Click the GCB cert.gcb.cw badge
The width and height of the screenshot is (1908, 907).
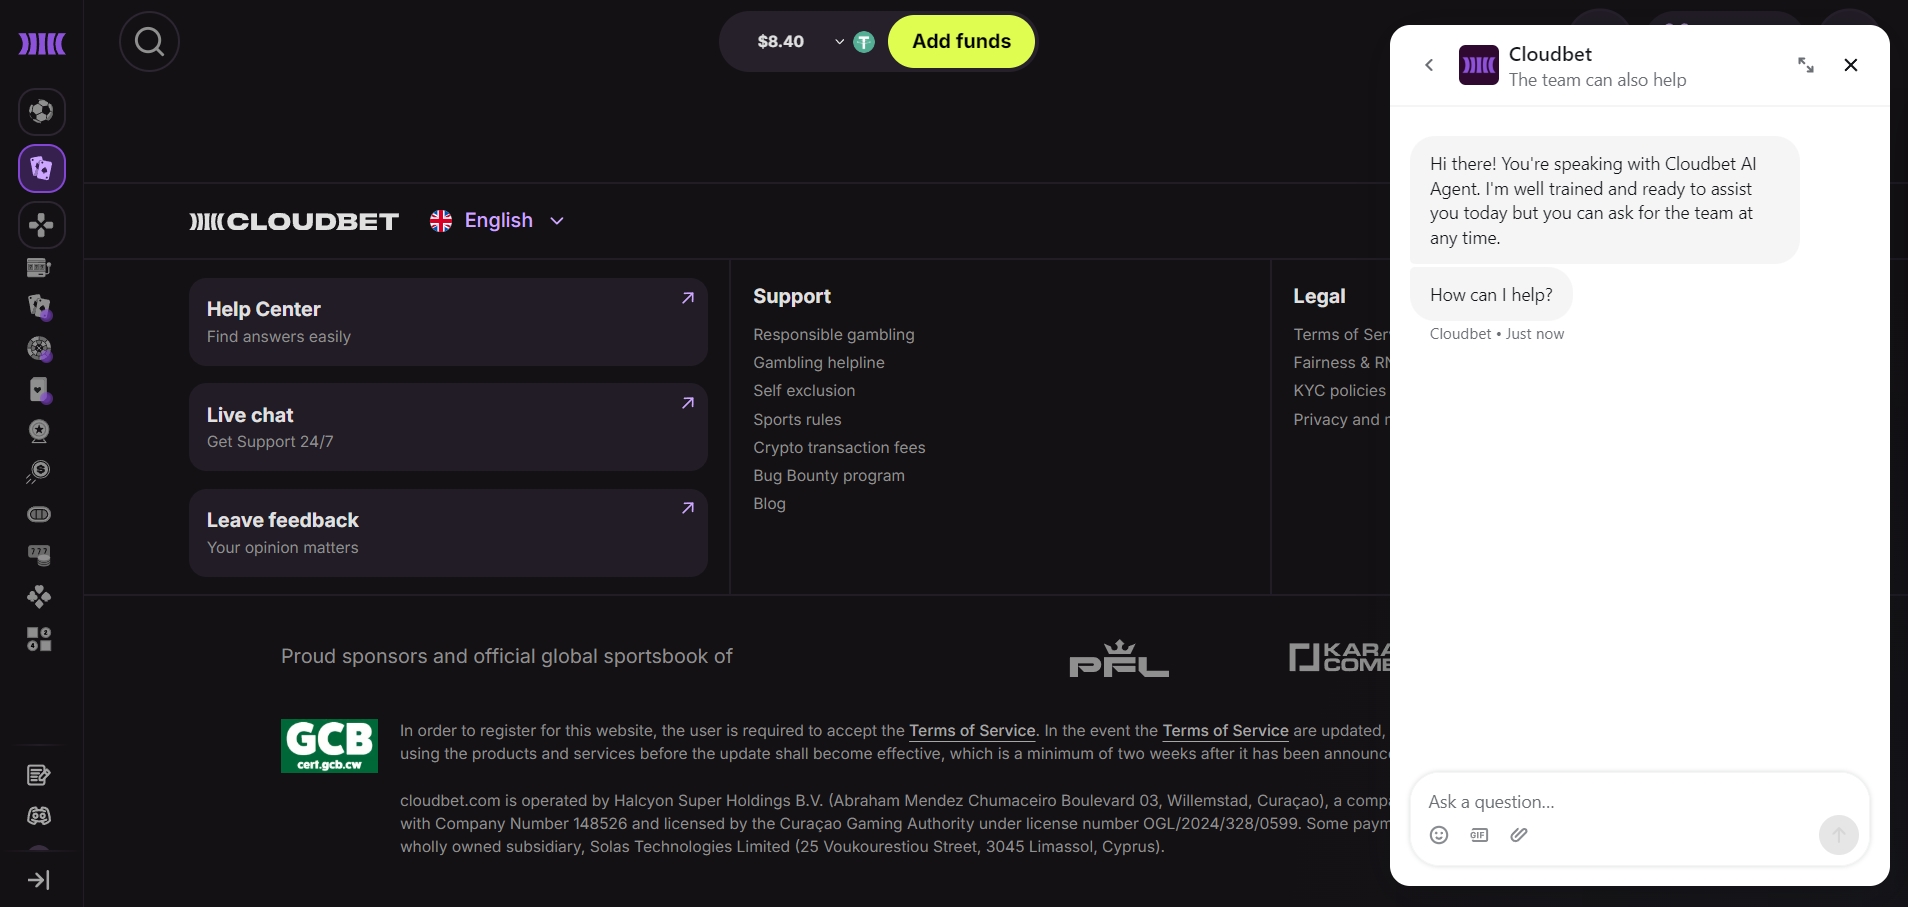pyautogui.click(x=329, y=746)
